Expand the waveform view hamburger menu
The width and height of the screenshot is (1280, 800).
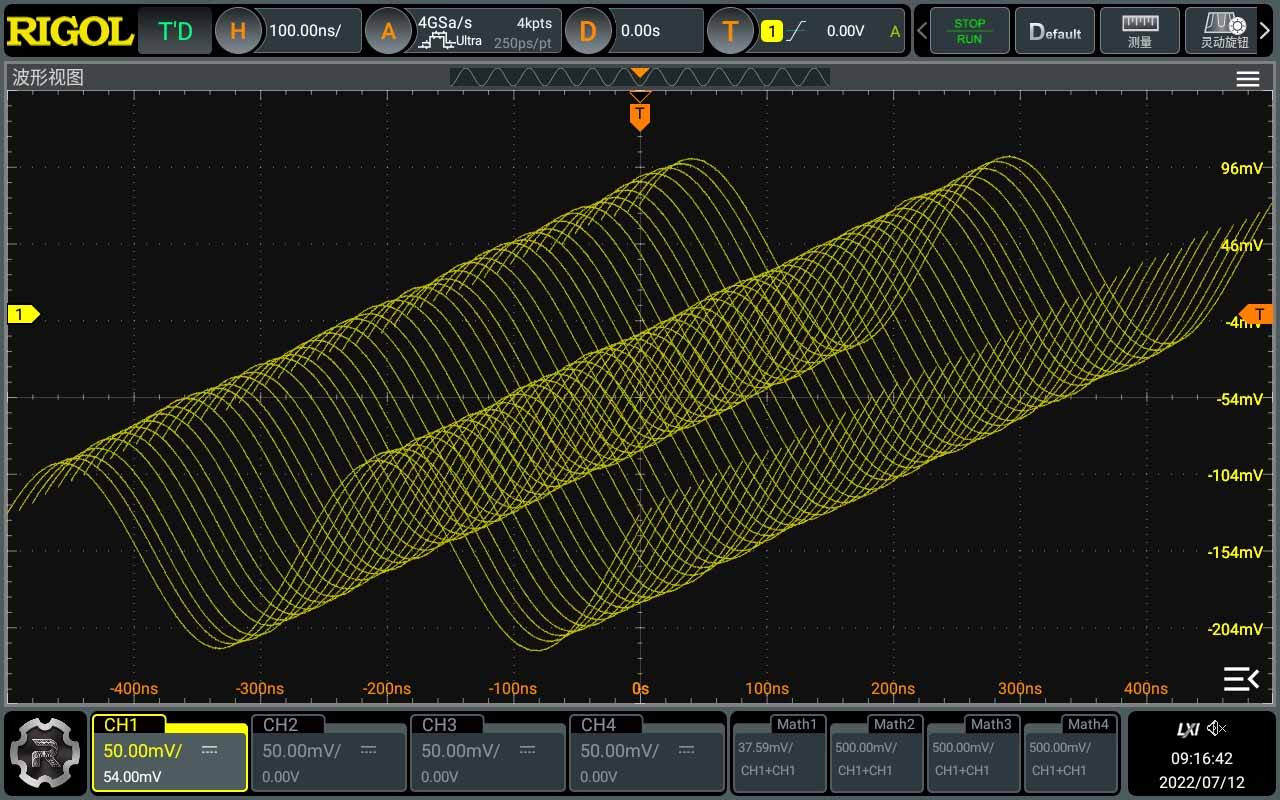[x=1247, y=80]
